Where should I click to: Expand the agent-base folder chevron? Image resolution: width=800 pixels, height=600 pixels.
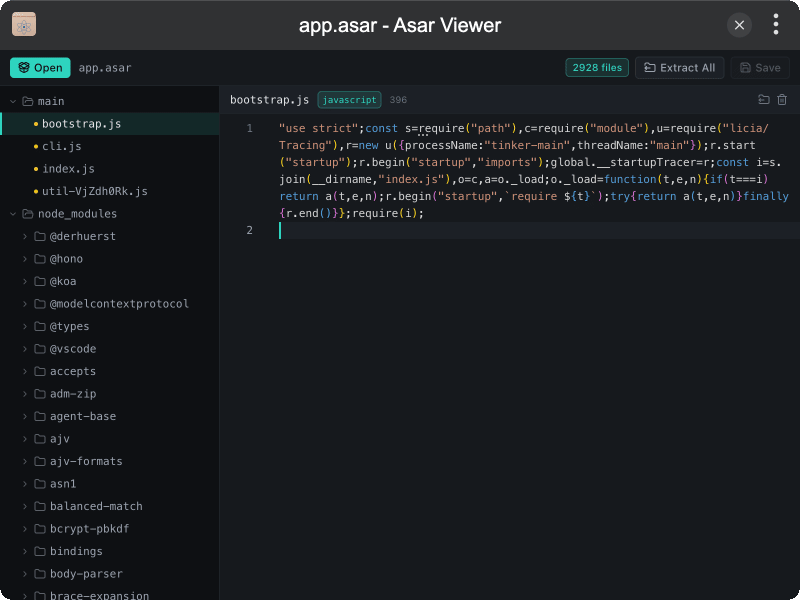click(25, 416)
